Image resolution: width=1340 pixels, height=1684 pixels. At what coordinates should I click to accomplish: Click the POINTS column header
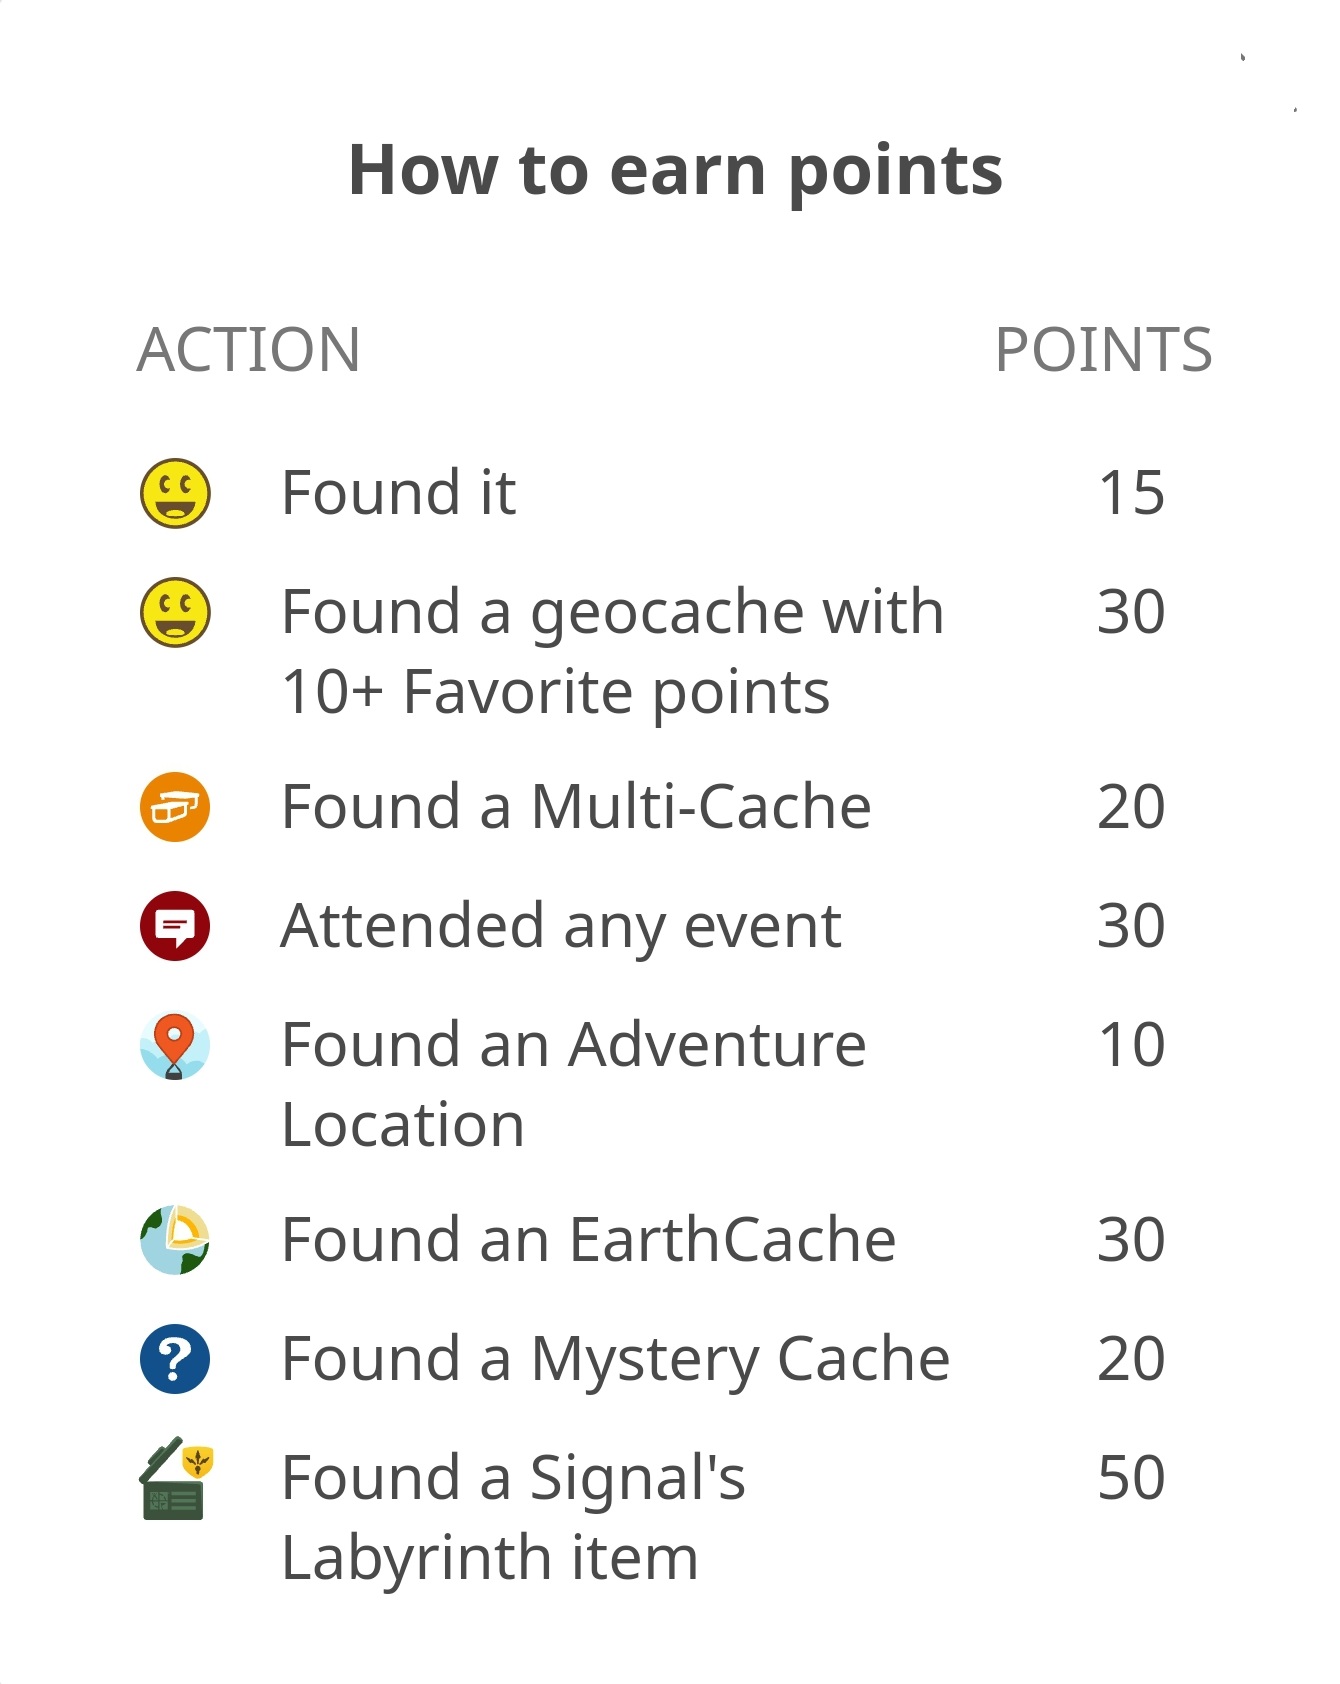pyautogui.click(x=1103, y=350)
